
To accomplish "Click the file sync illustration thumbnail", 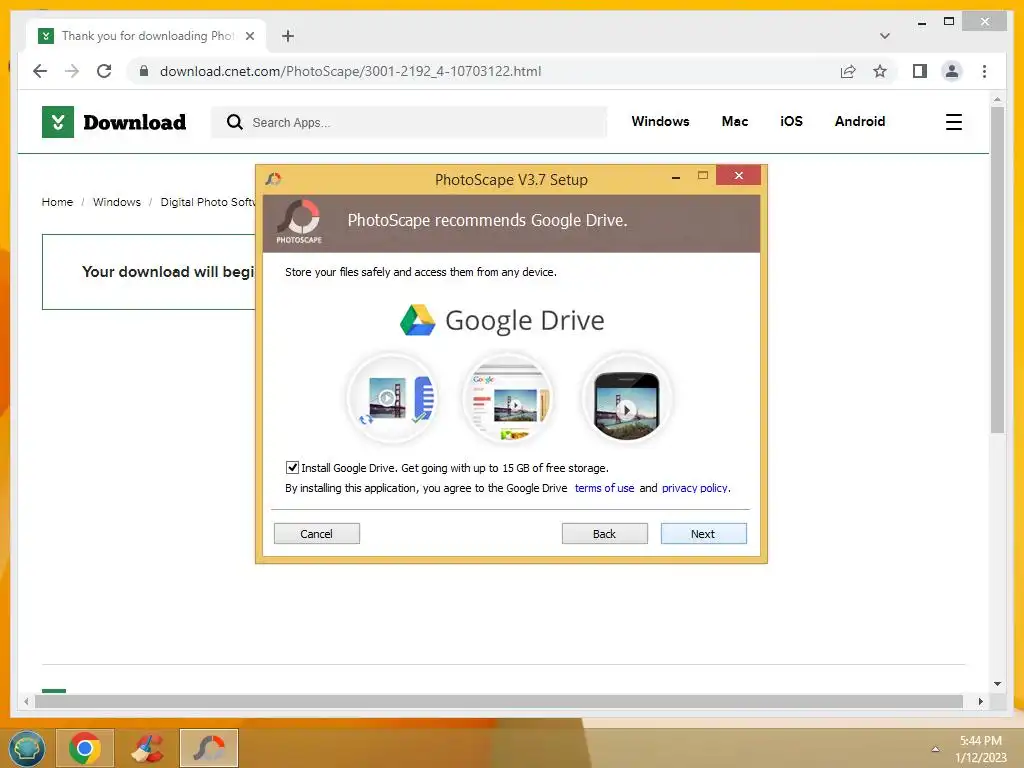I will [392, 398].
